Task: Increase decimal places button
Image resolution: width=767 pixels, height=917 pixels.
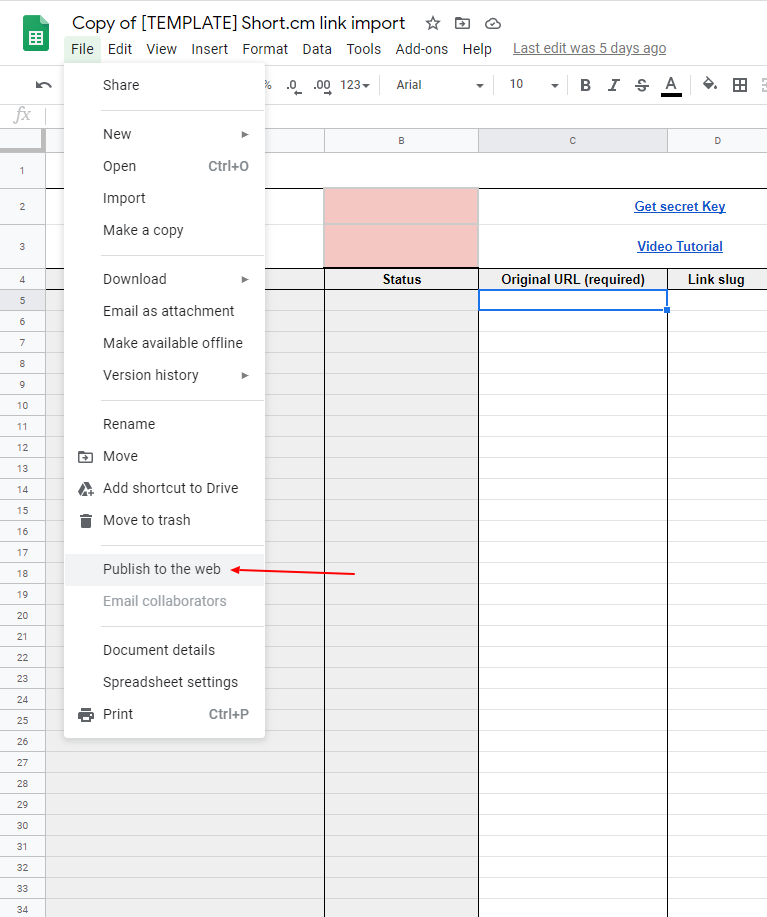Action: (322, 86)
